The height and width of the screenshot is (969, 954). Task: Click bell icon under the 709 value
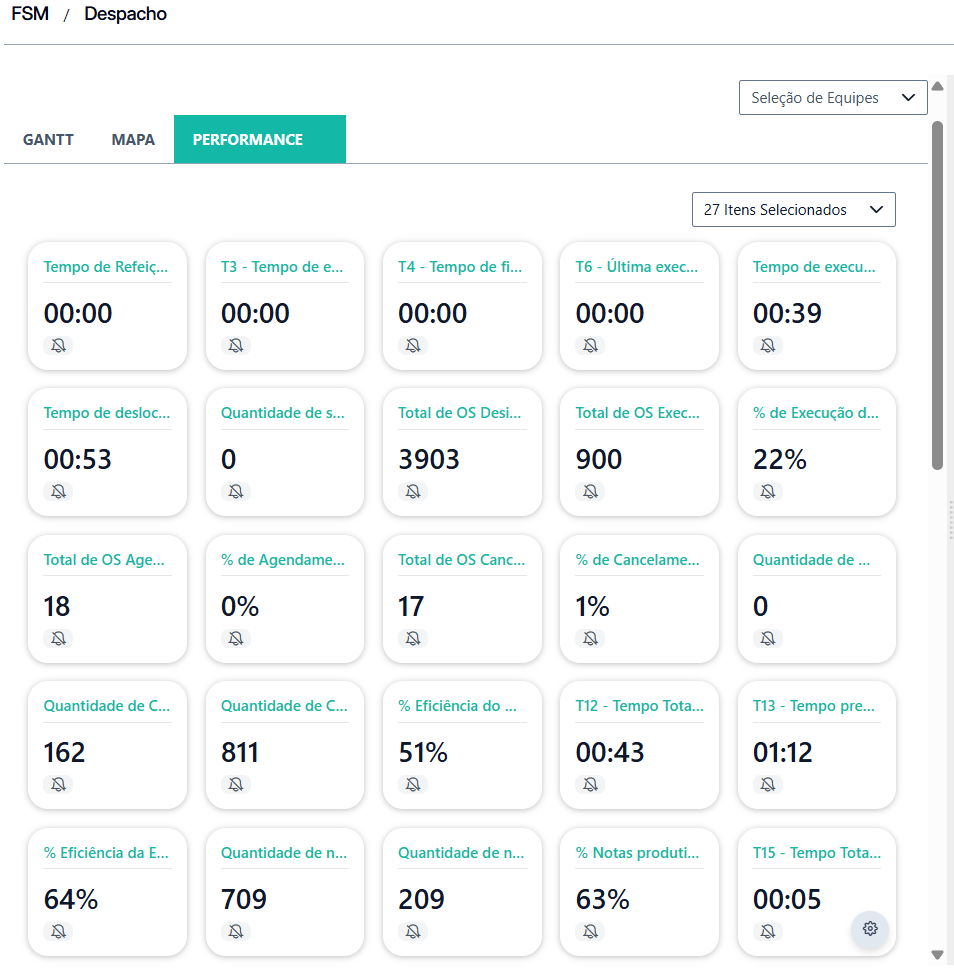coord(236,931)
